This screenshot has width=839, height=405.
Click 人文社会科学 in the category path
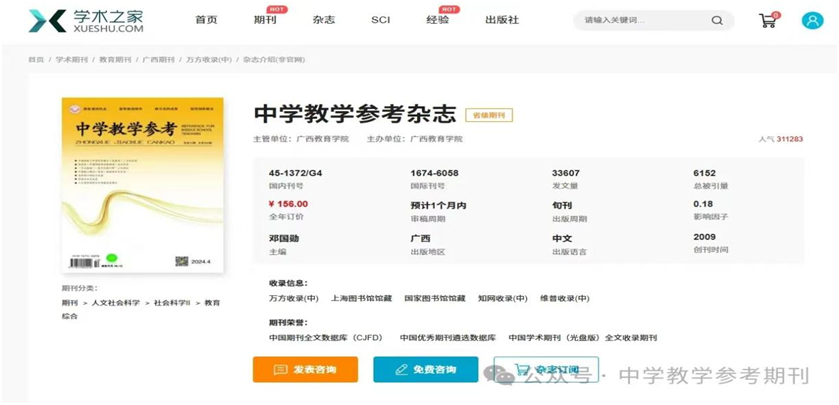coord(115,303)
